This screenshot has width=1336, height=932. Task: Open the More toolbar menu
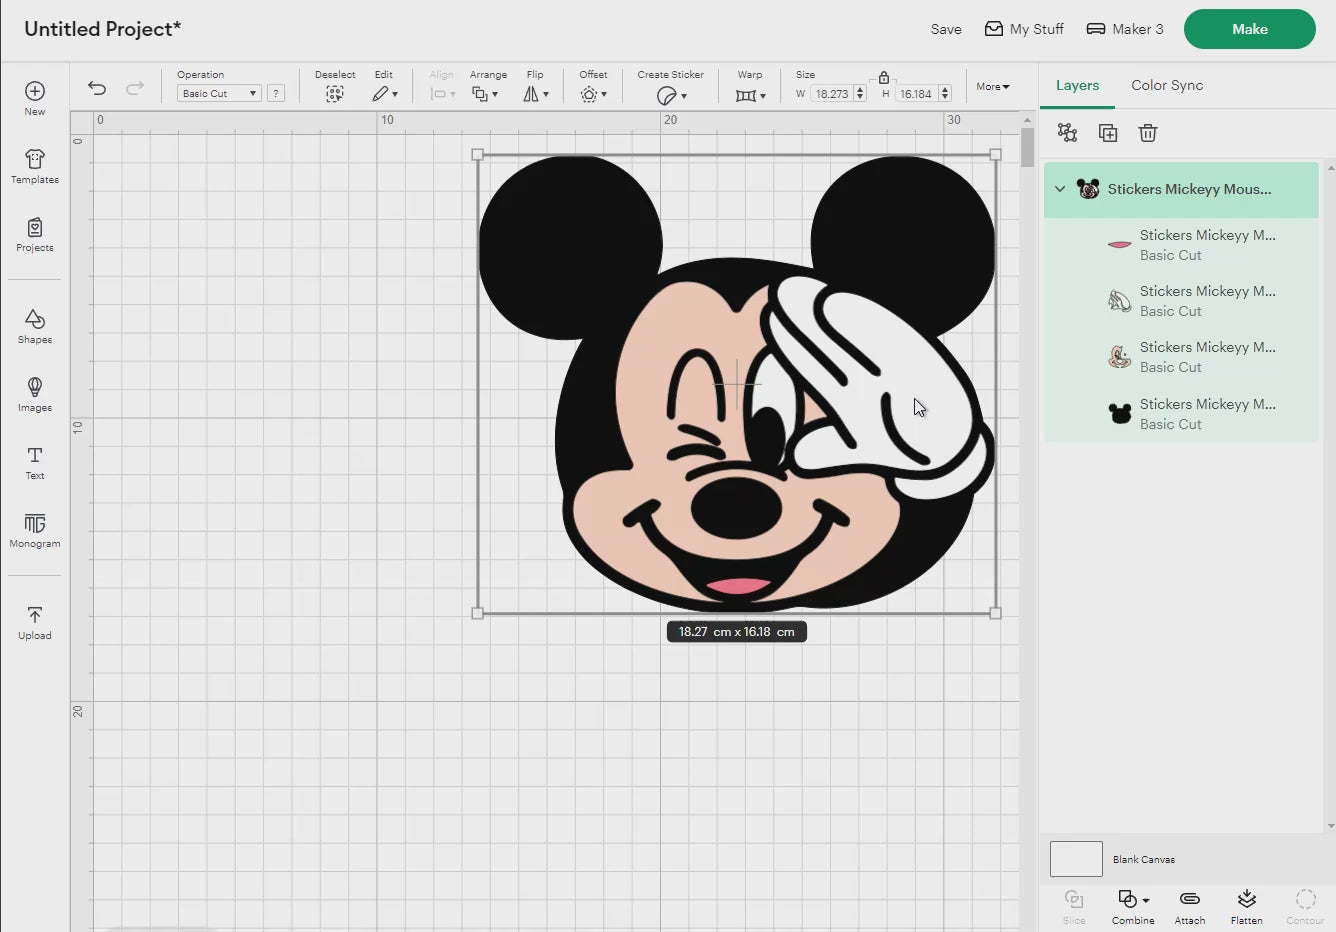pos(993,87)
